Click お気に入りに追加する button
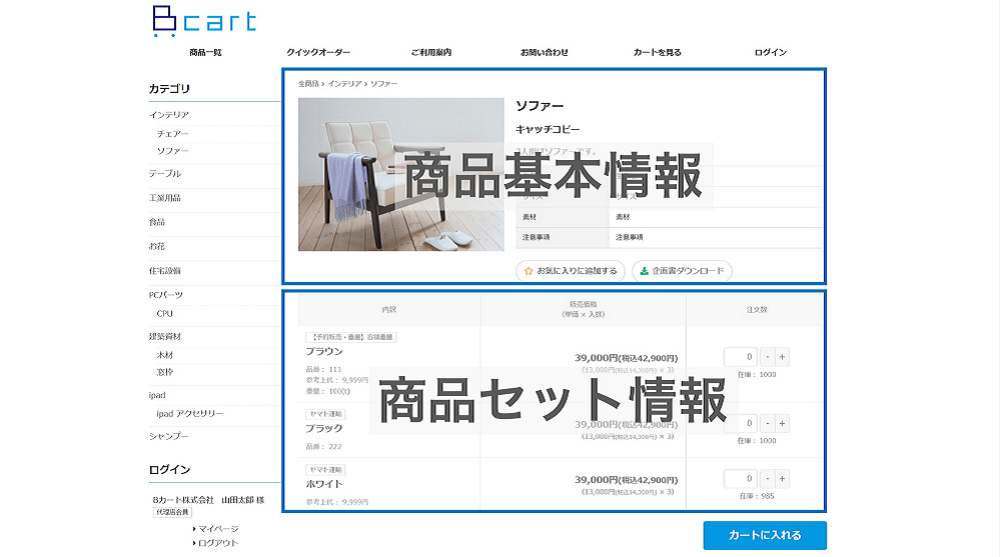This screenshot has width=1000, height=557. pos(570,271)
